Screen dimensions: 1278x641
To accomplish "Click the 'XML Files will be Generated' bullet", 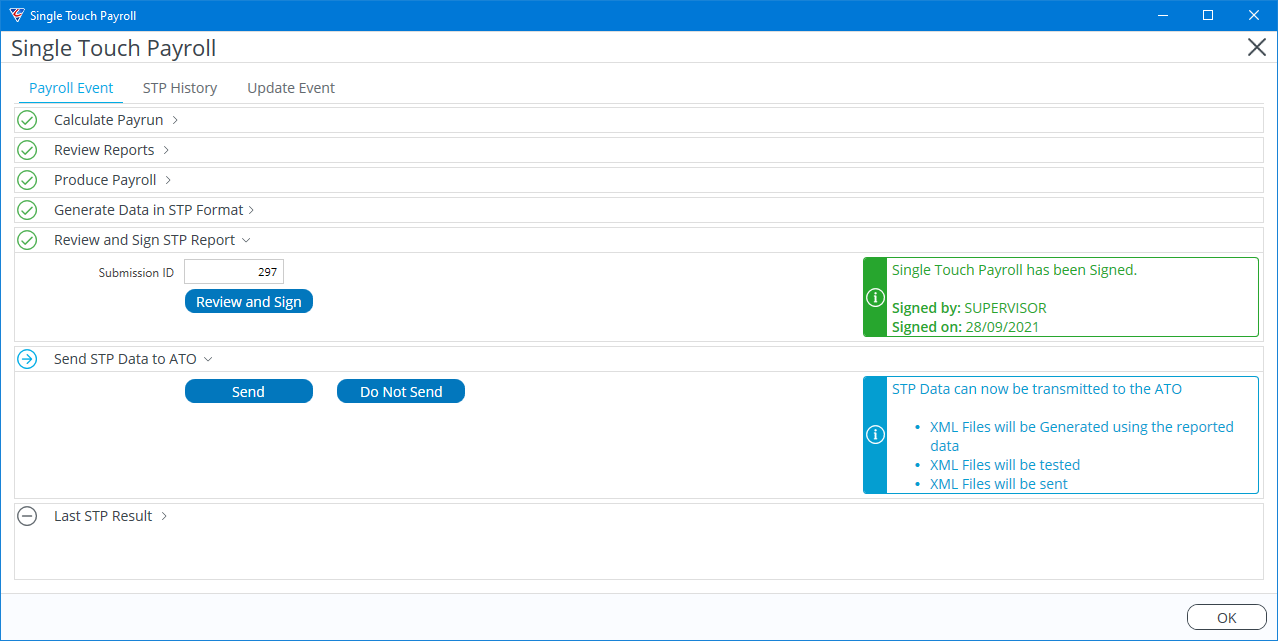I will click(x=1082, y=436).
